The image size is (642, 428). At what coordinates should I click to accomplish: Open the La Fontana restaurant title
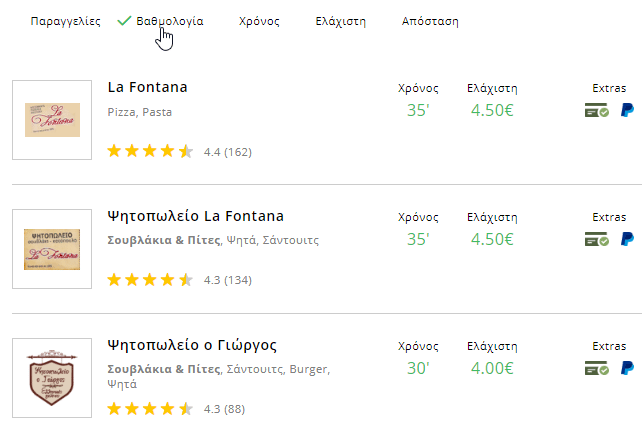coord(147,87)
